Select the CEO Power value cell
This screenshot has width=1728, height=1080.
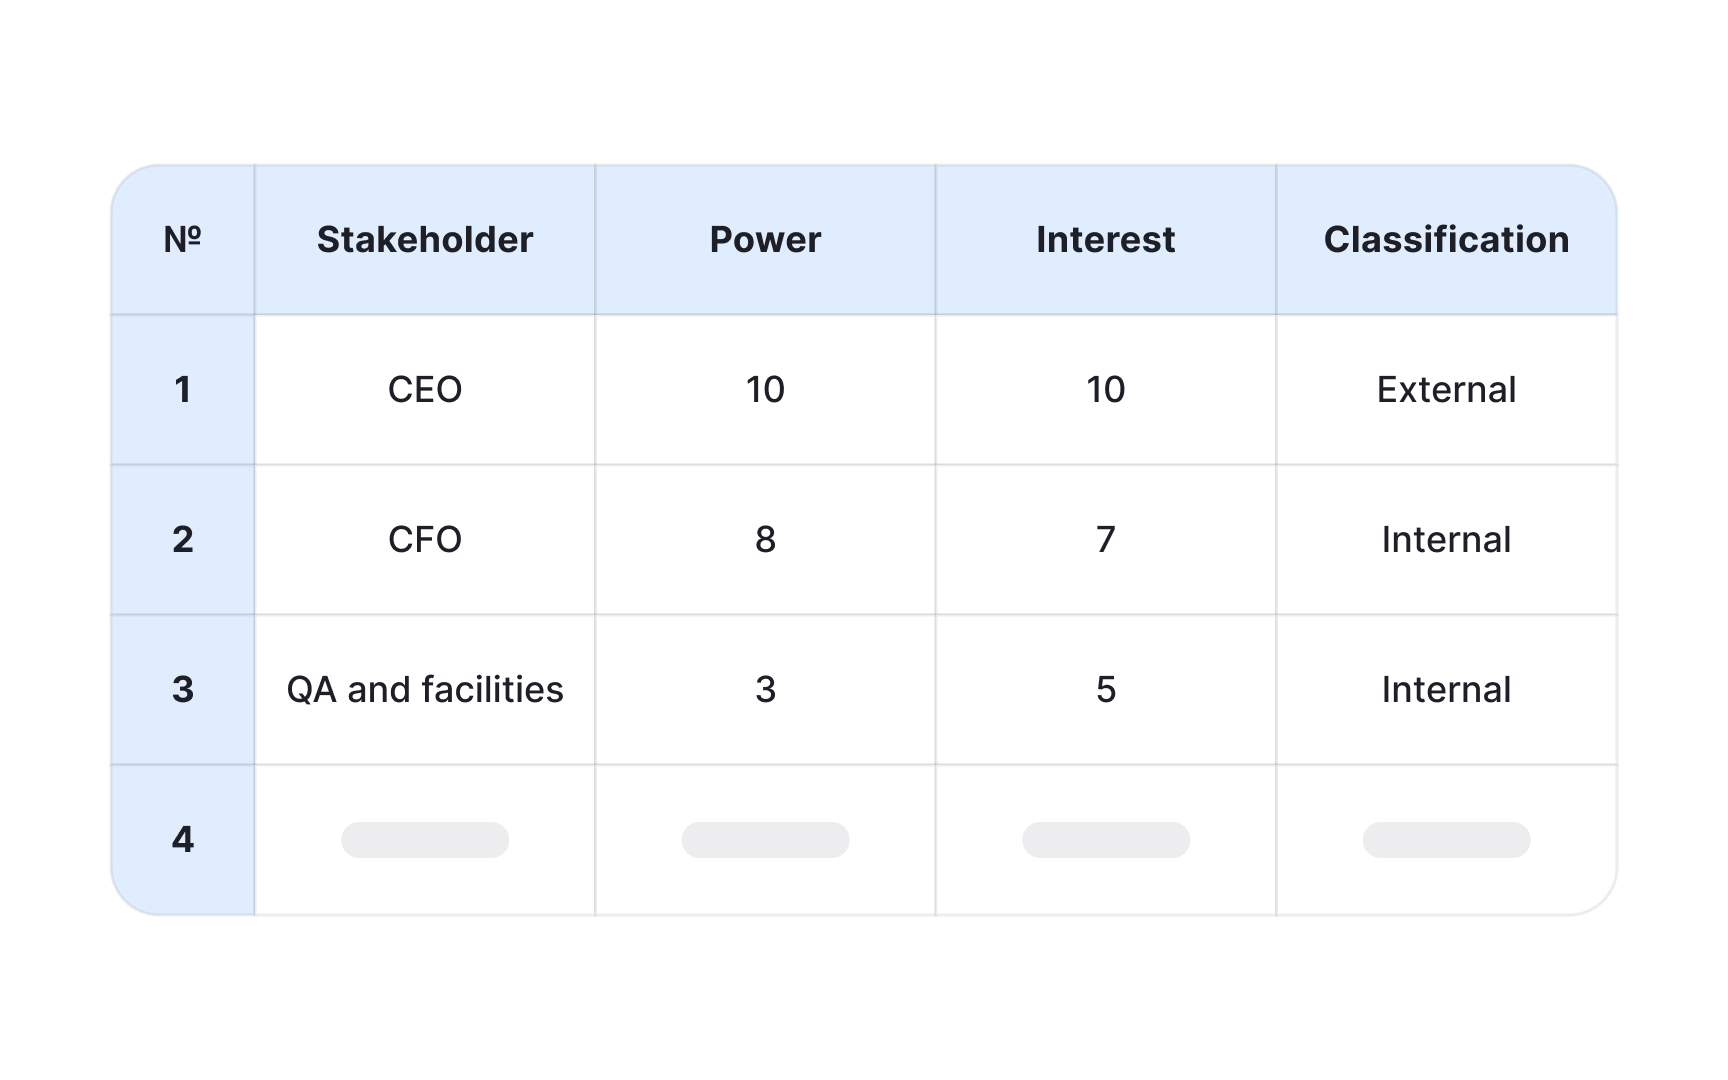click(x=765, y=390)
